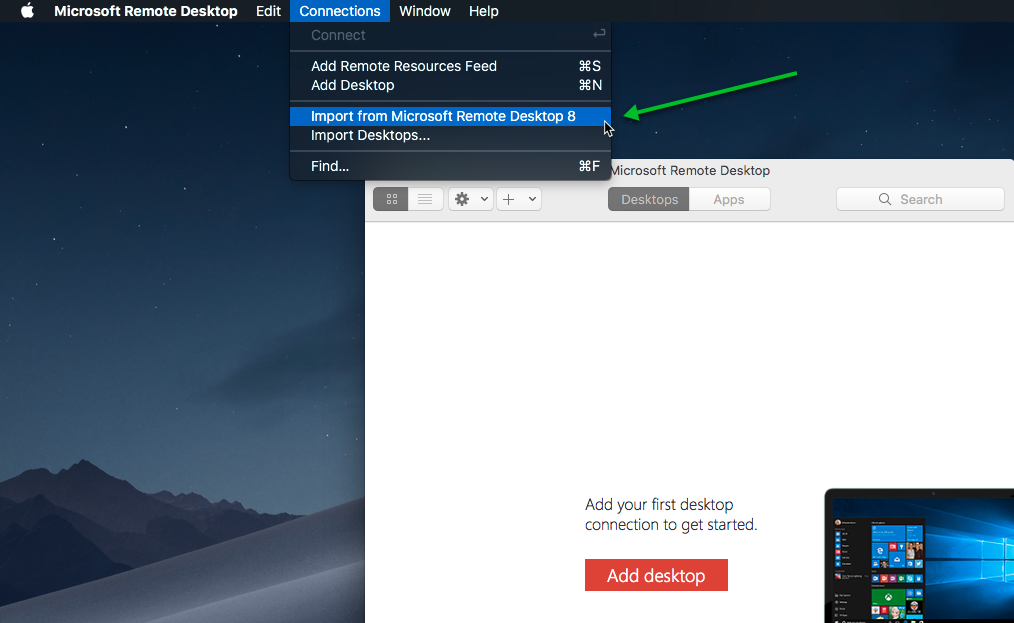Click the Windows laptop preview image
The width and height of the screenshot is (1014, 623).
pos(920,556)
